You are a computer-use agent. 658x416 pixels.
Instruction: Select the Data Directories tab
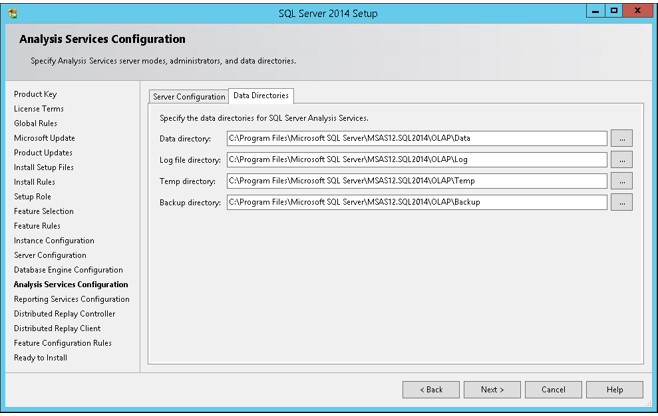[261, 96]
